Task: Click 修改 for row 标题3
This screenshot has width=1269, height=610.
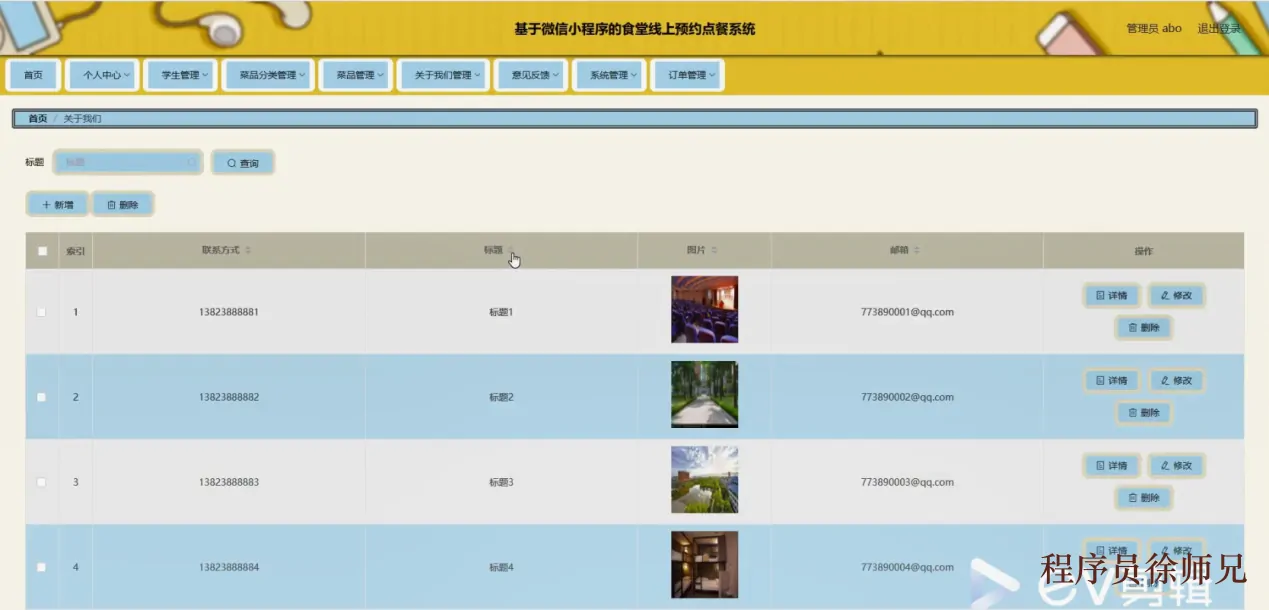Action: tap(1176, 466)
